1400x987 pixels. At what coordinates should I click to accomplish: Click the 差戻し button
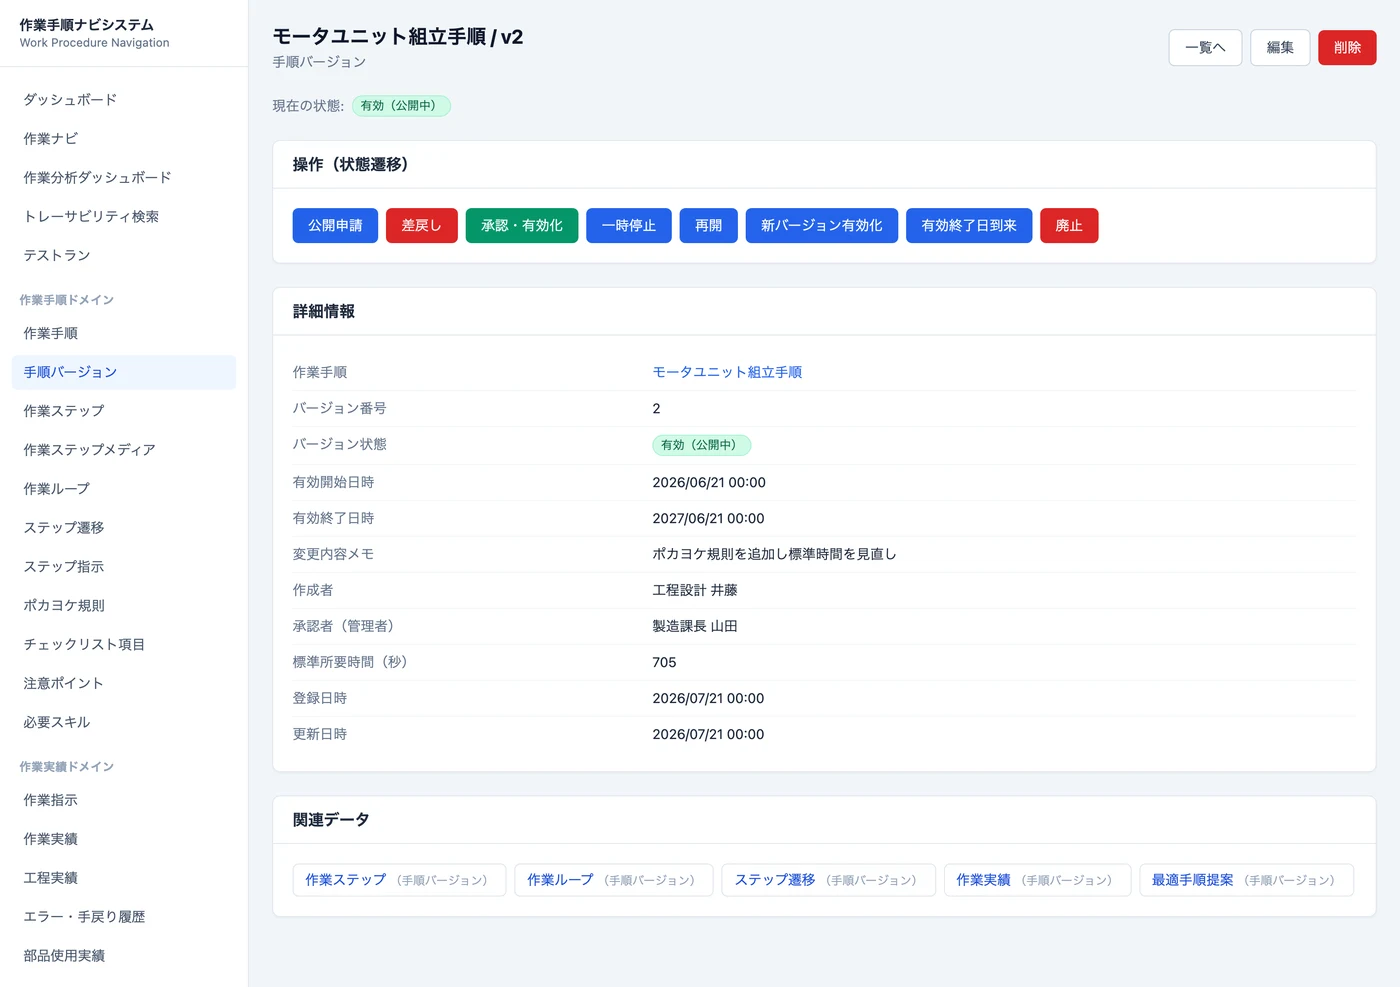tap(422, 226)
